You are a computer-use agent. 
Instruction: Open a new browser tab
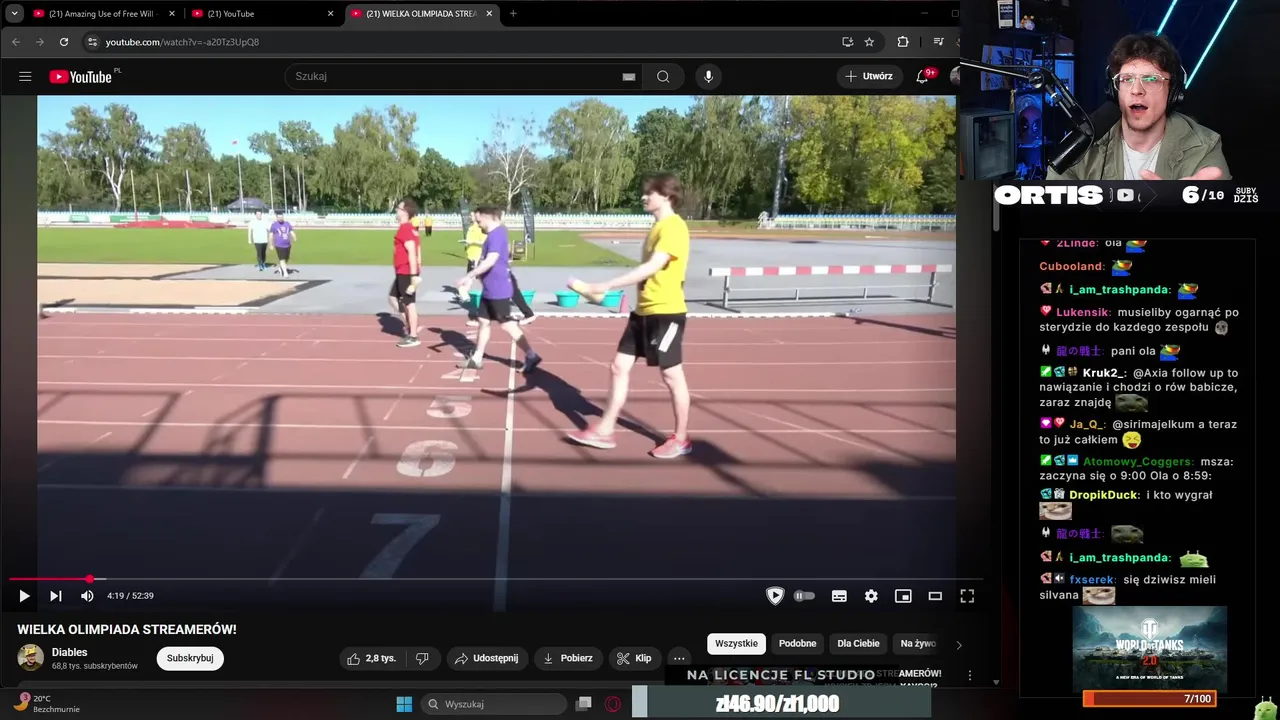click(x=513, y=14)
